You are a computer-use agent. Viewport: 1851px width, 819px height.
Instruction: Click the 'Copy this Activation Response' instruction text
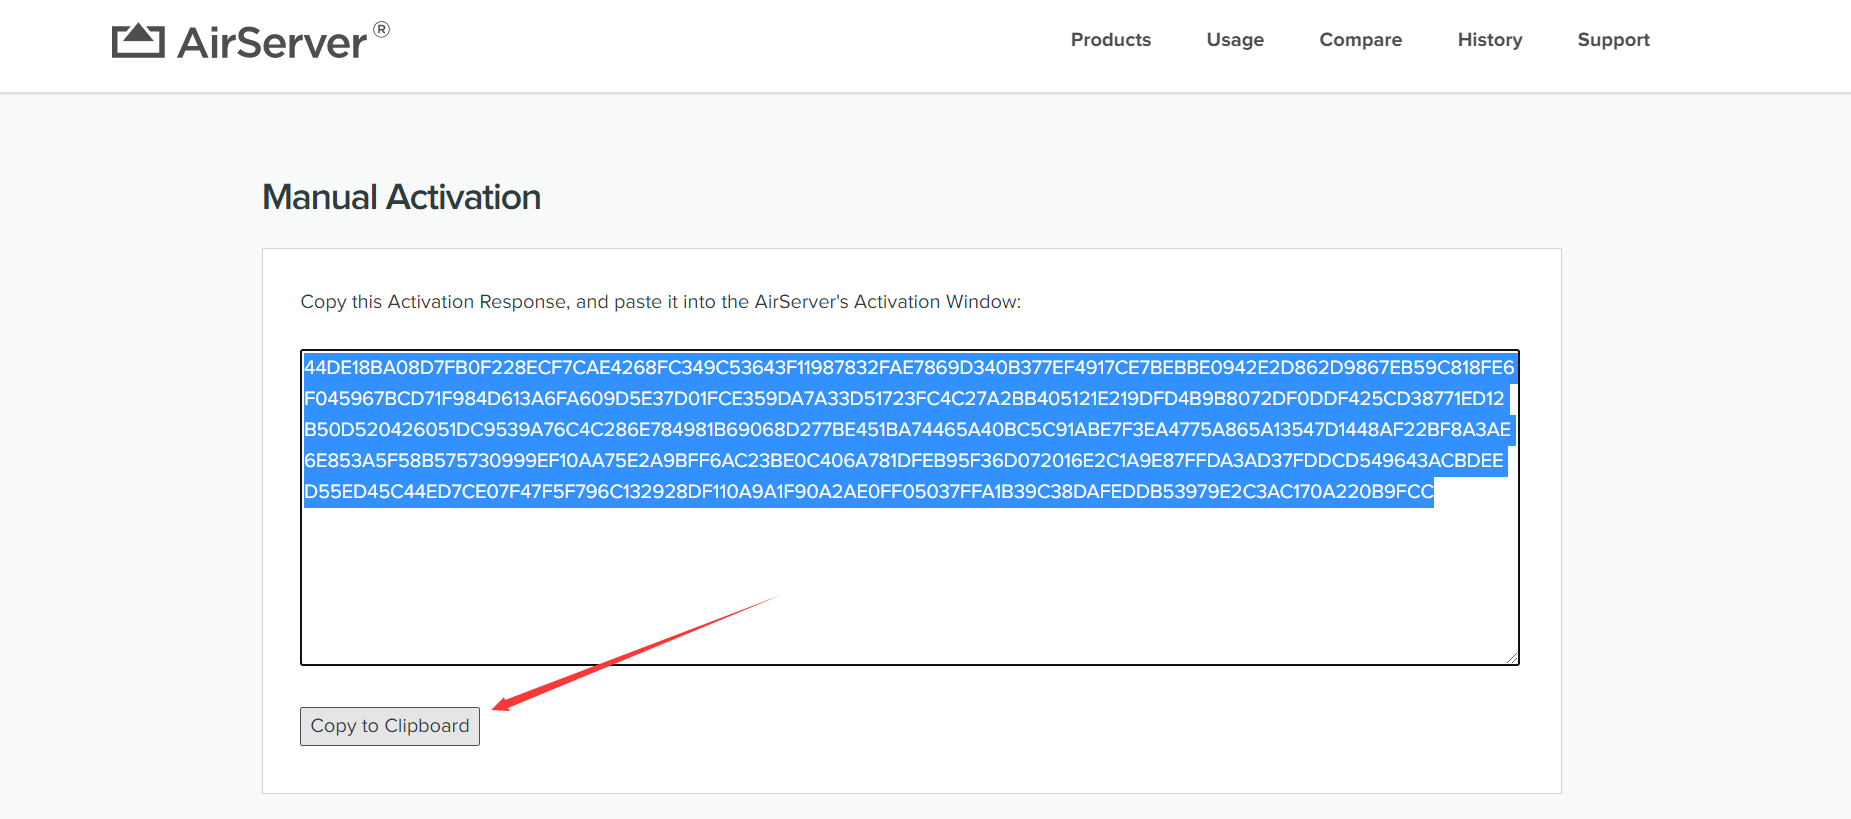660,302
